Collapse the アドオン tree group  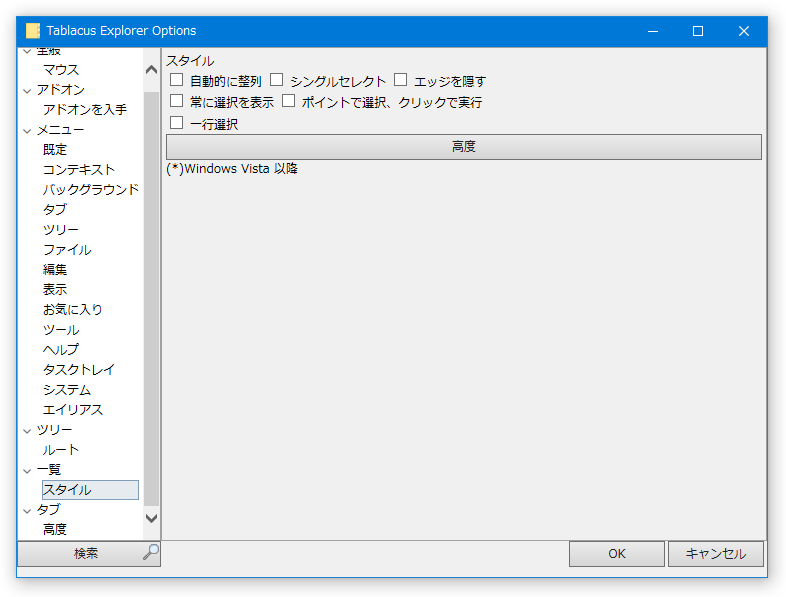click(27, 91)
